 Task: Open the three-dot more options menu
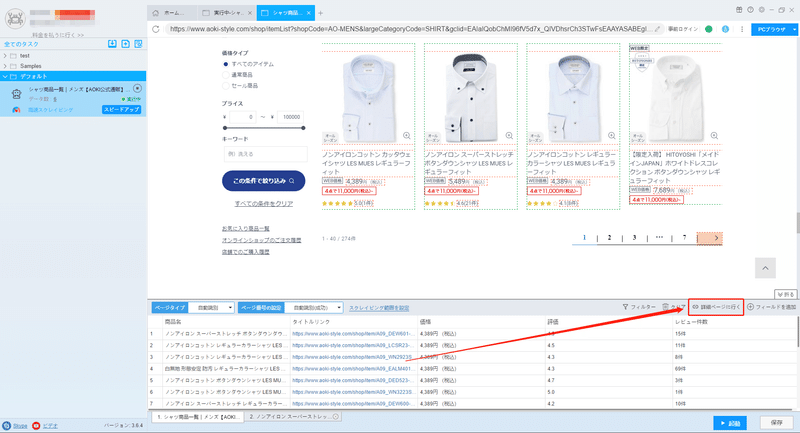[742, 29]
